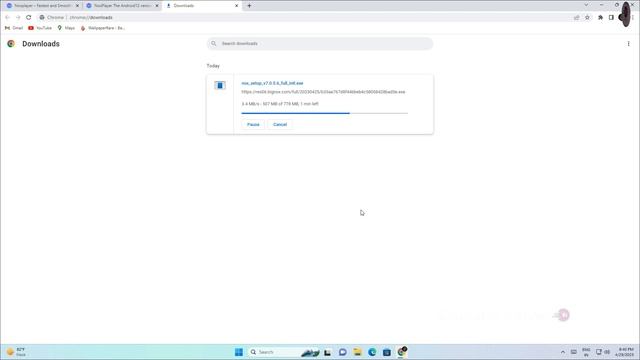Switch to the first Noxplayer tab

coord(42,6)
